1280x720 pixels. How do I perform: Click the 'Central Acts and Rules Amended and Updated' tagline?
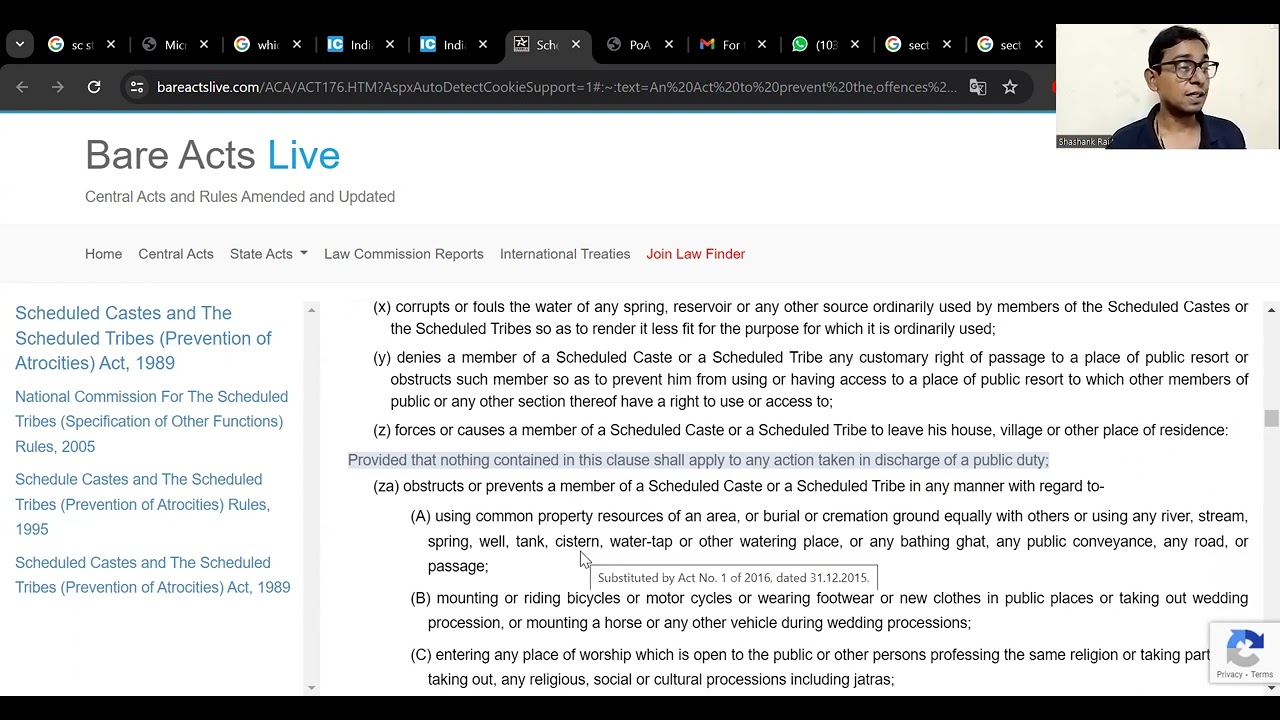pos(240,197)
